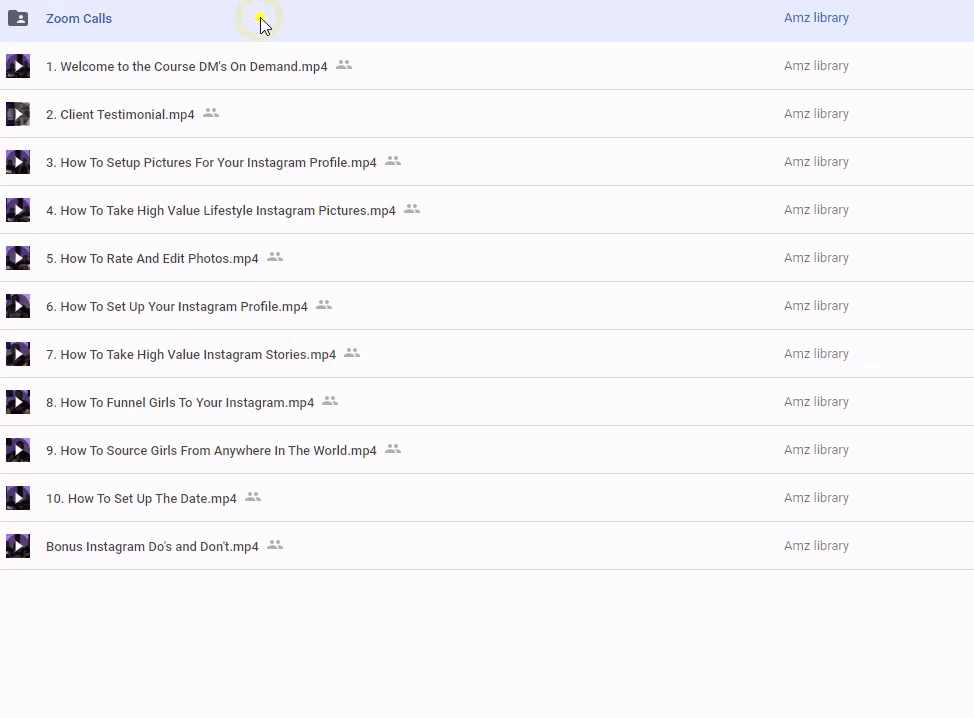Viewport: 974px width, 718px height.
Task: Click play thumbnail of 7. High Value Instagram Stories
Action: pyautogui.click(x=18, y=354)
